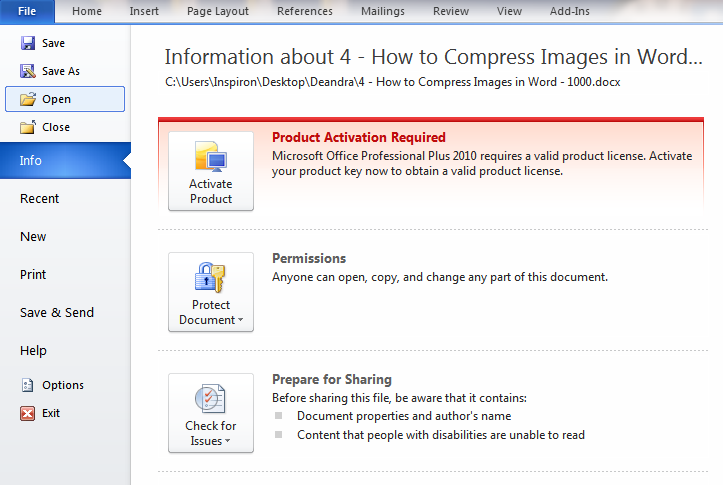The height and width of the screenshot is (485, 723).
Task: Click the Activate Product button
Action: pyautogui.click(x=211, y=171)
